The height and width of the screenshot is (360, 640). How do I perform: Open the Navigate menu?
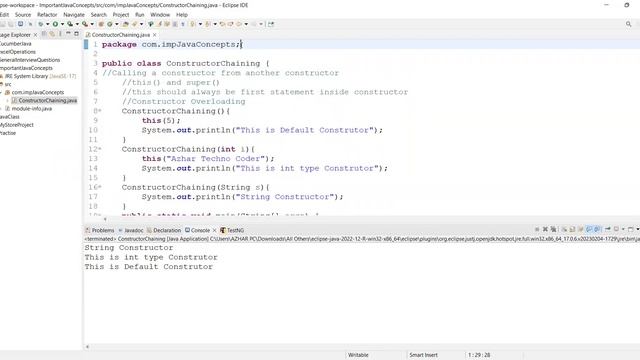74,15
